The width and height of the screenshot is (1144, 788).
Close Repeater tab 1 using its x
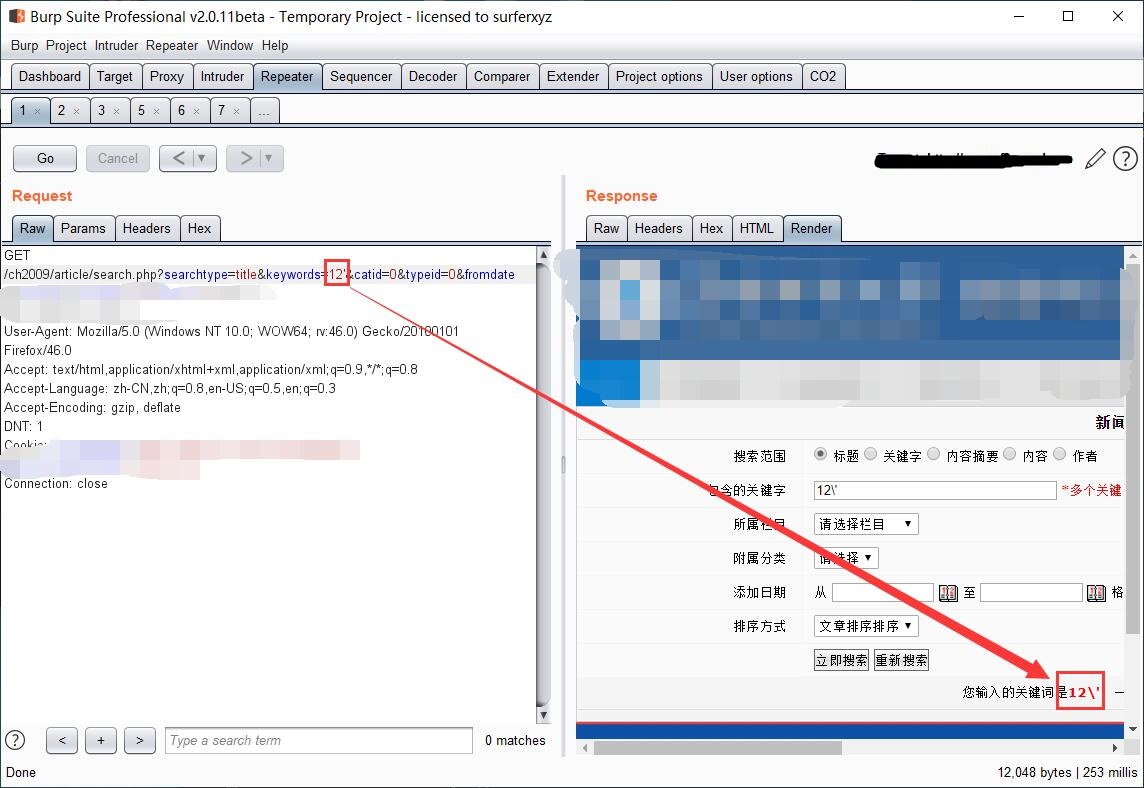tap(38, 111)
